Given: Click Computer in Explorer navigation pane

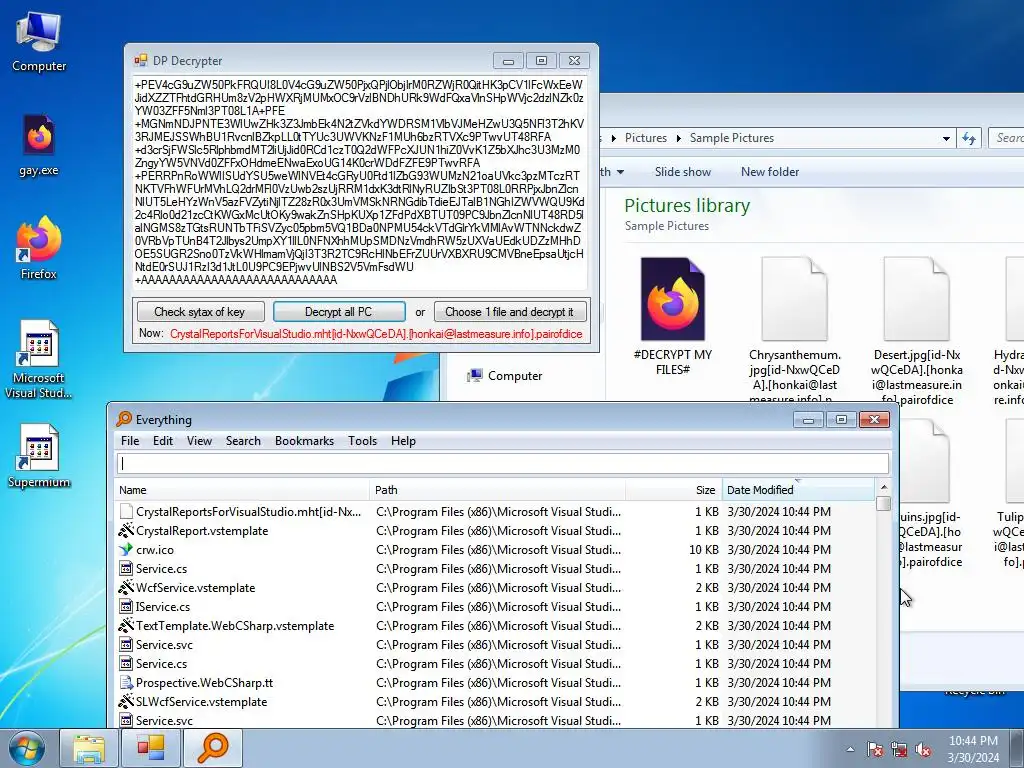Looking at the screenshot, I should coord(504,376).
